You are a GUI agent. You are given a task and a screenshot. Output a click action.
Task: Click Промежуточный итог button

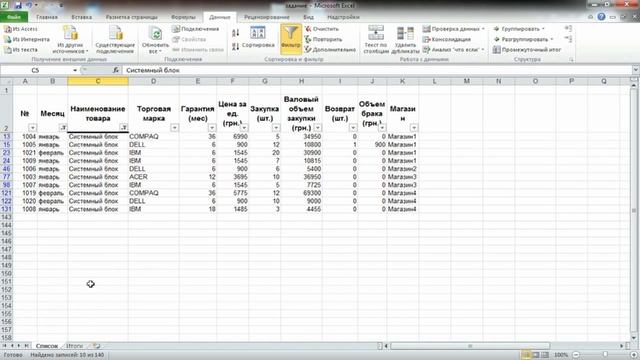click(527, 49)
